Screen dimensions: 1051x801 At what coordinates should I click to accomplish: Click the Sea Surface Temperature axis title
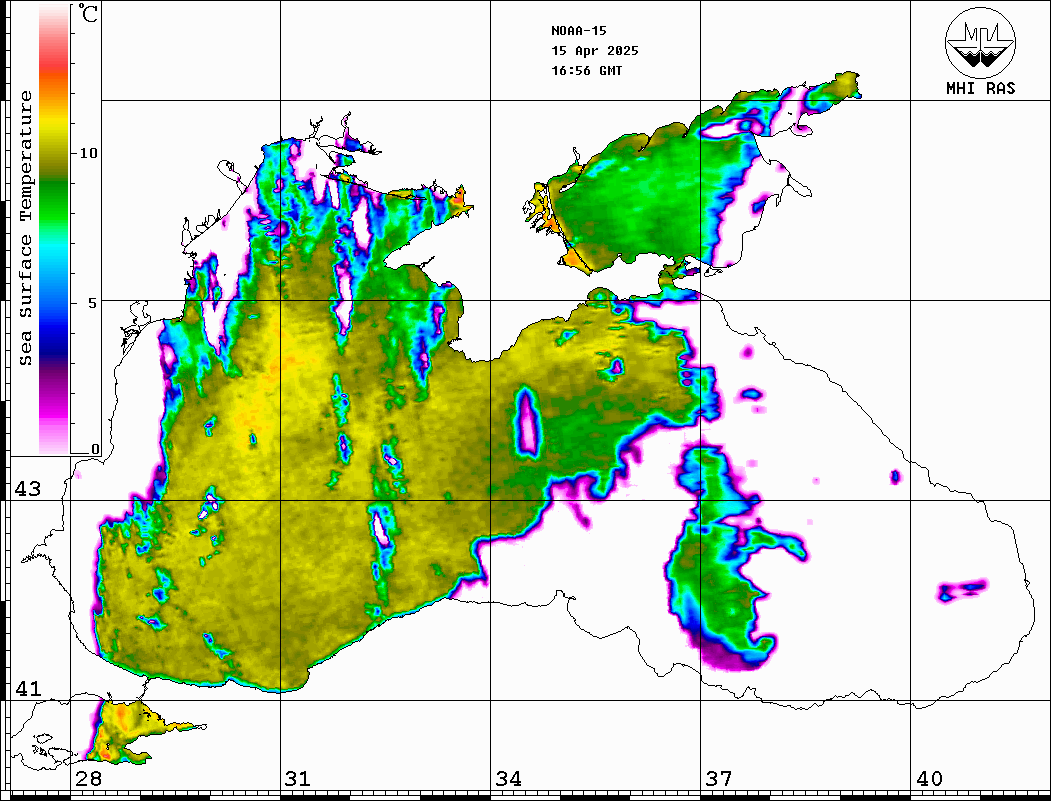tap(26, 229)
